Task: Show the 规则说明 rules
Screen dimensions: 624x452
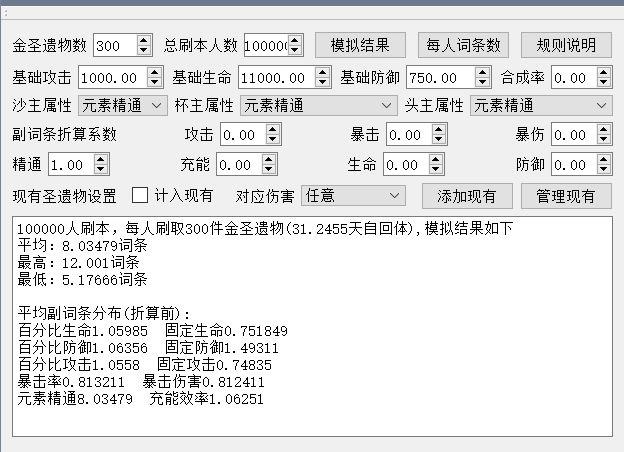Action: pyautogui.click(x=566, y=45)
